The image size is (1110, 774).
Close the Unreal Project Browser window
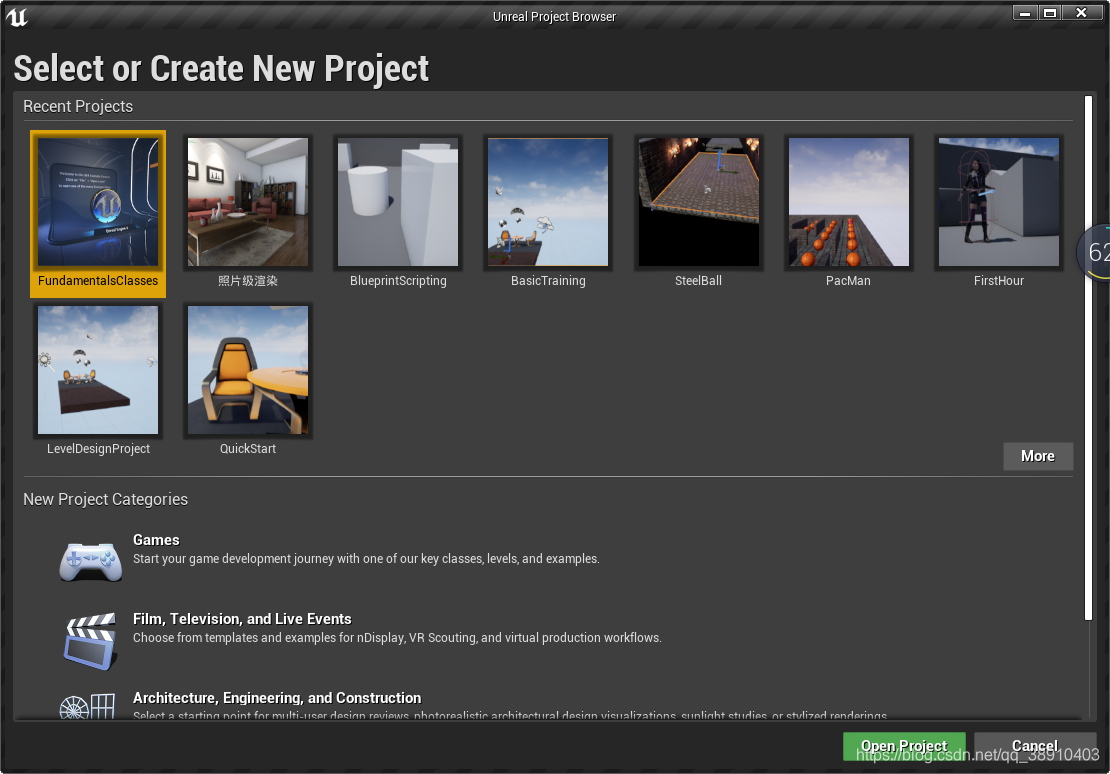[1081, 13]
